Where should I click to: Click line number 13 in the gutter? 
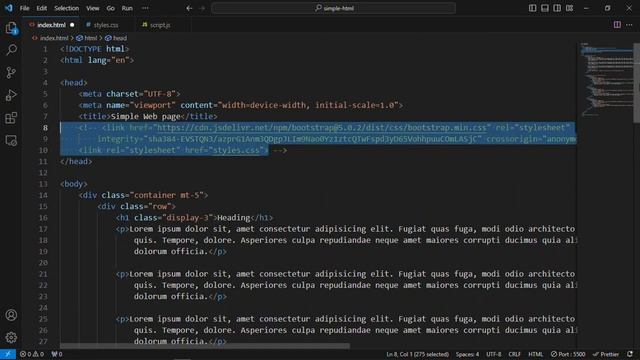(x=43, y=184)
